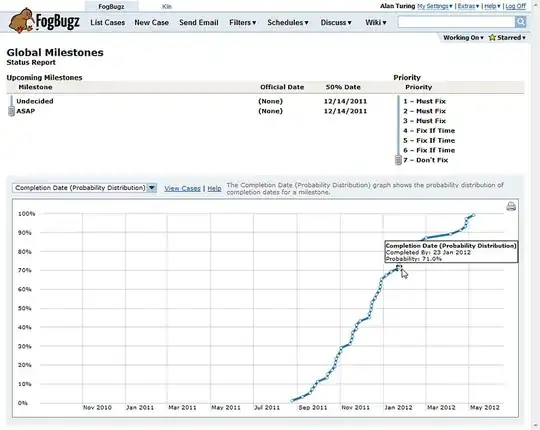The width and height of the screenshot is (540, 430).
Task: Click the 71% data point on the graph
Action: tap(399, 266)
